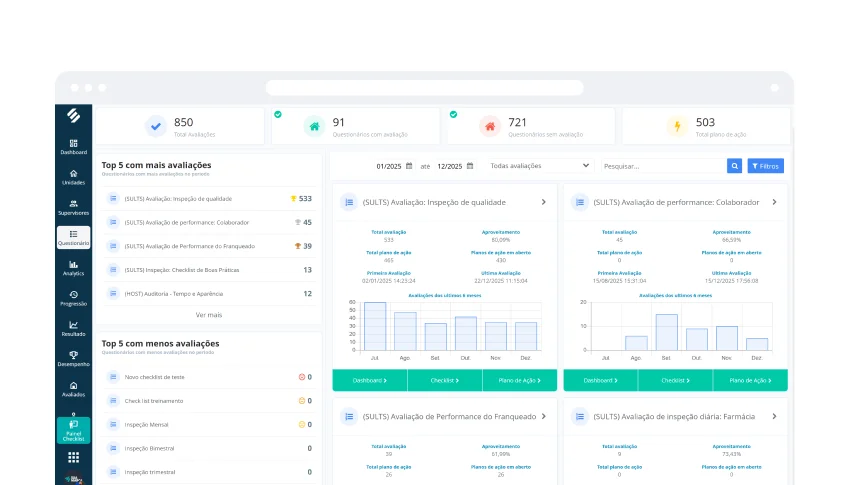Open the apps grid icon in sidebar

coord(73,457)
